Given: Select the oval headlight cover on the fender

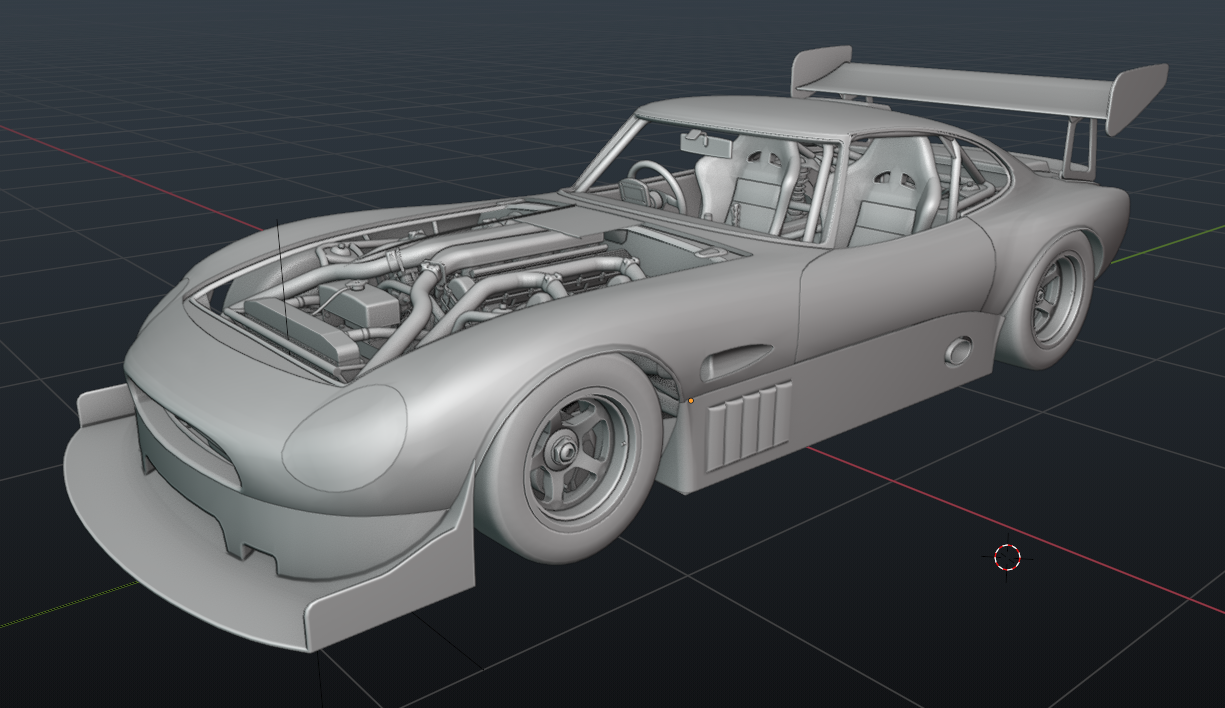Looking at the screenshot, I should click(344, 438).
